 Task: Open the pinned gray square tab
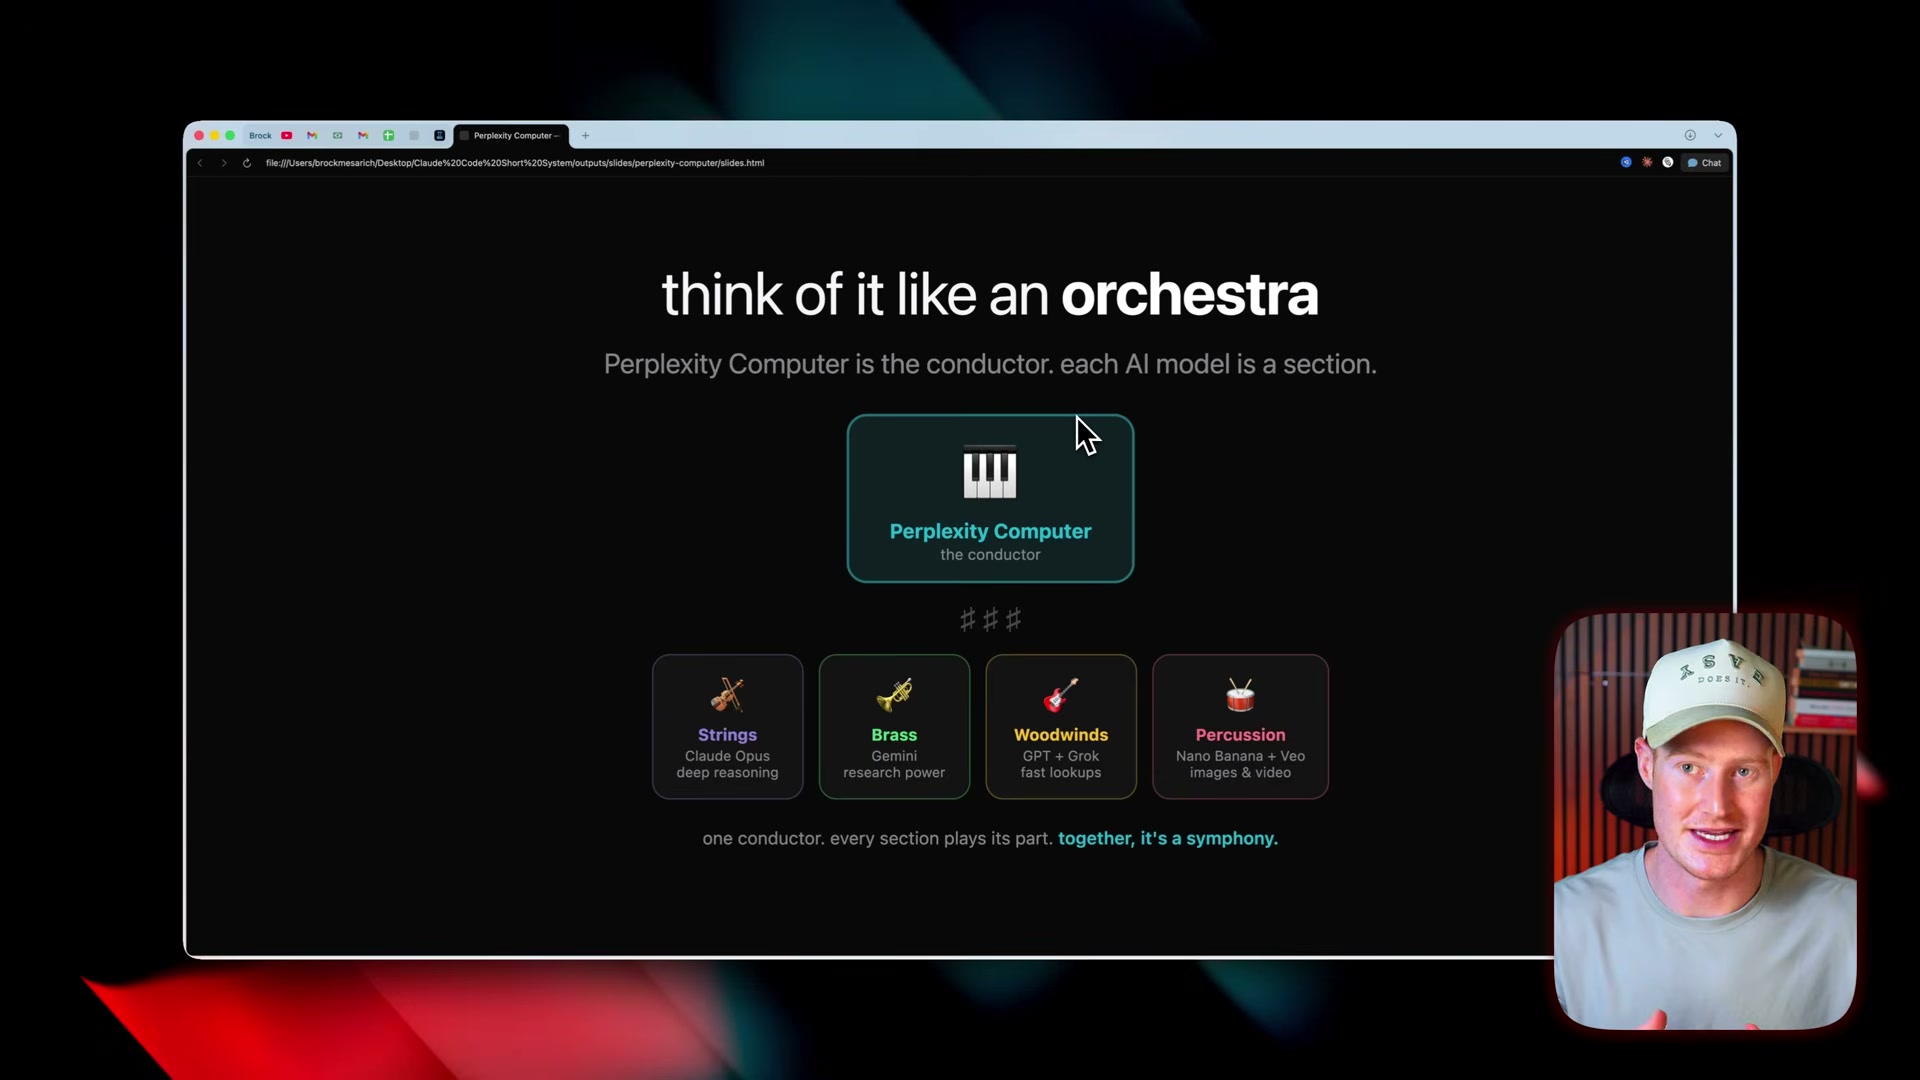point(414,136)
